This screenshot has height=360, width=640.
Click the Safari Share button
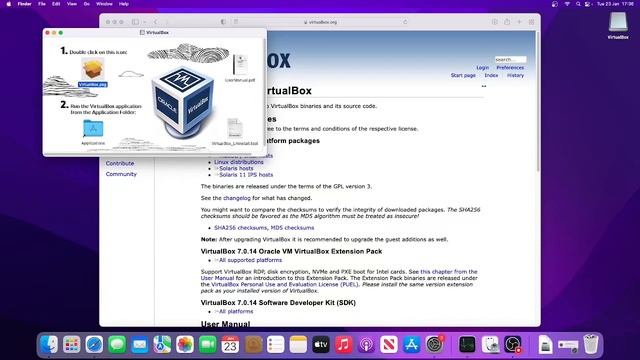pyautogui.click(x=507, y=22)
